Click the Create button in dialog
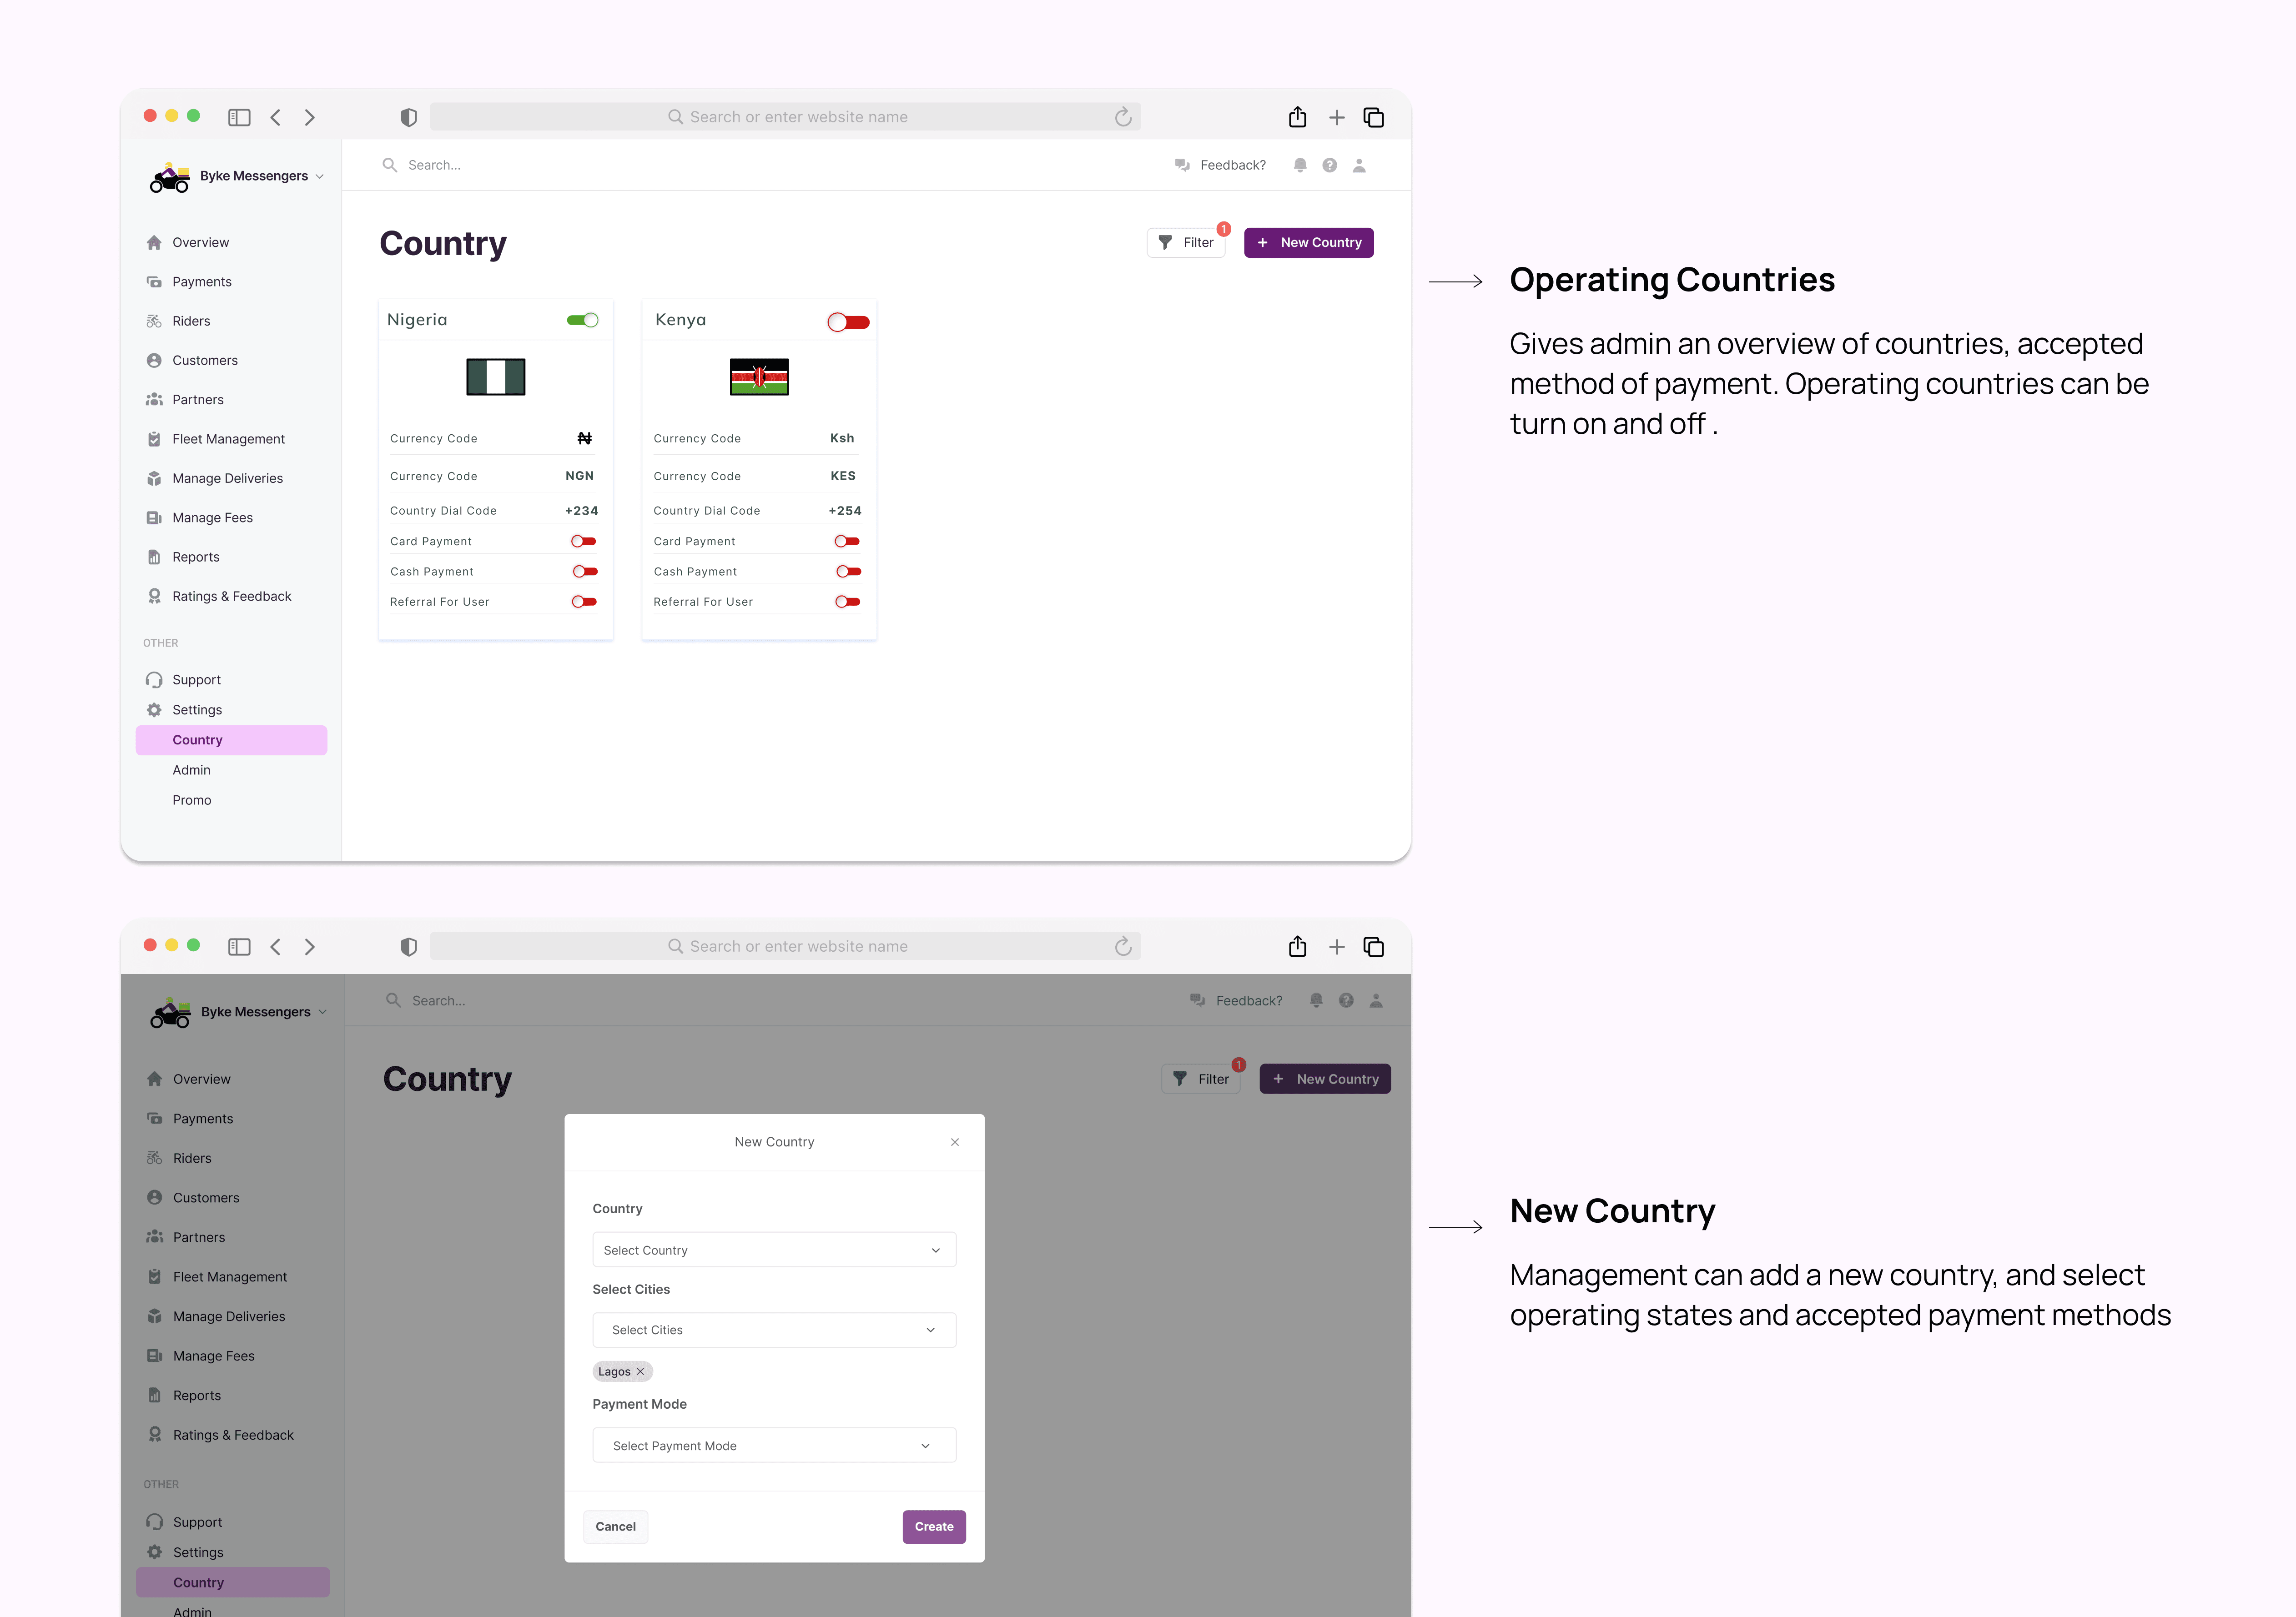The width and height of the screenshot is (2296, 1617). coord(933,1526)
